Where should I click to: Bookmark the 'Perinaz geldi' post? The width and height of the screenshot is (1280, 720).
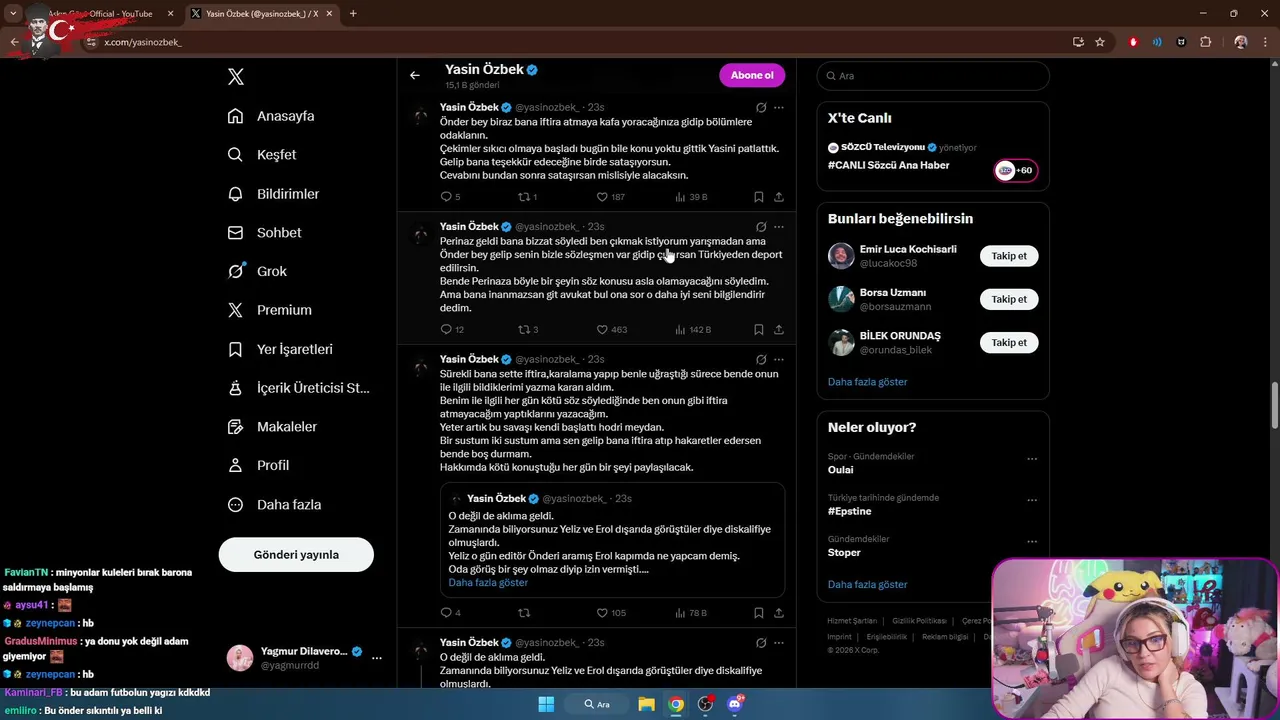coord(759,329)
